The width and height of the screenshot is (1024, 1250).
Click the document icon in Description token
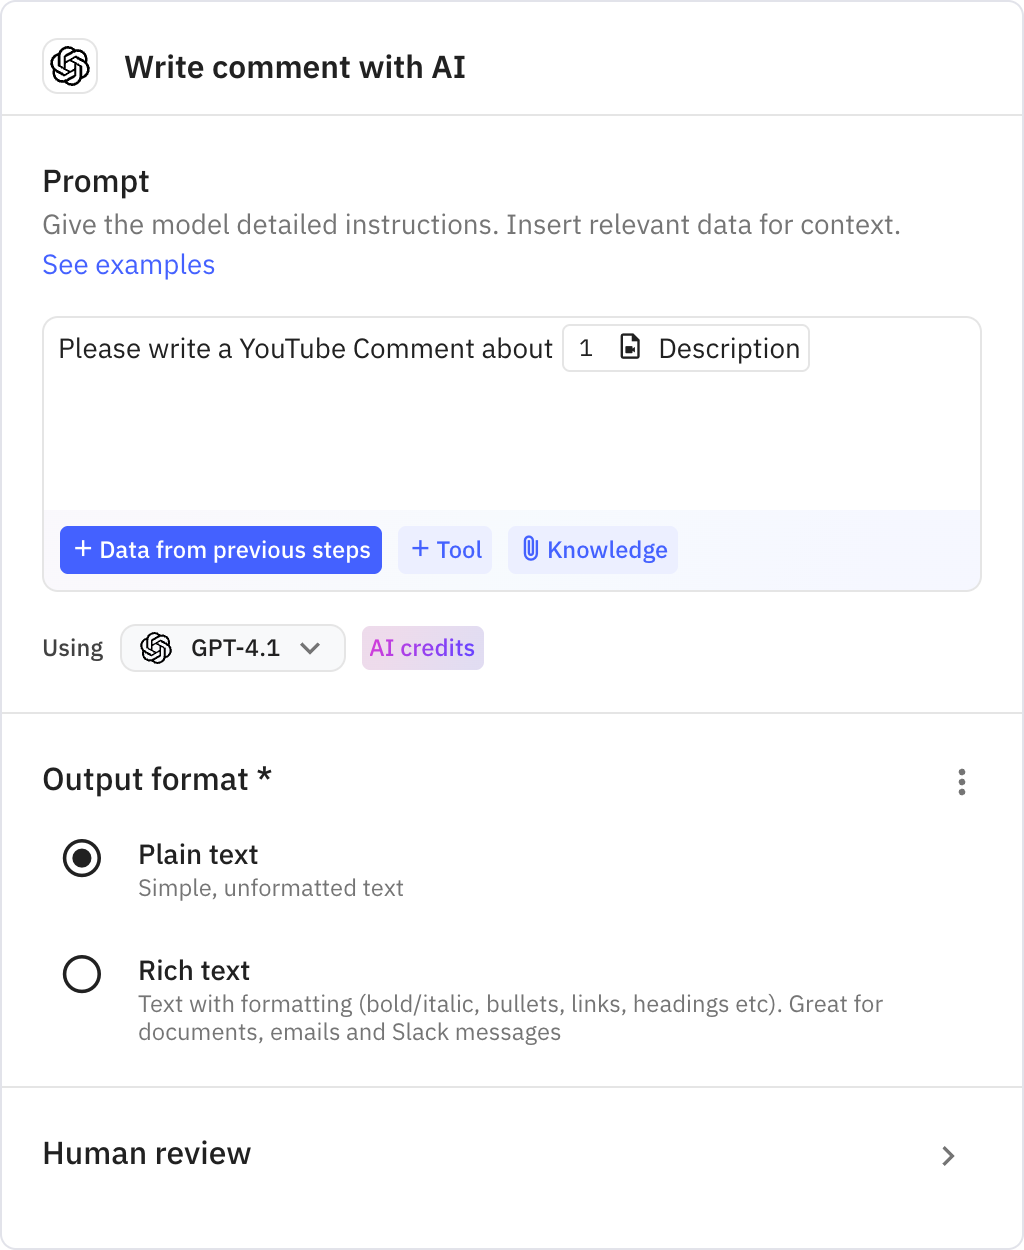tap(629, 347)
